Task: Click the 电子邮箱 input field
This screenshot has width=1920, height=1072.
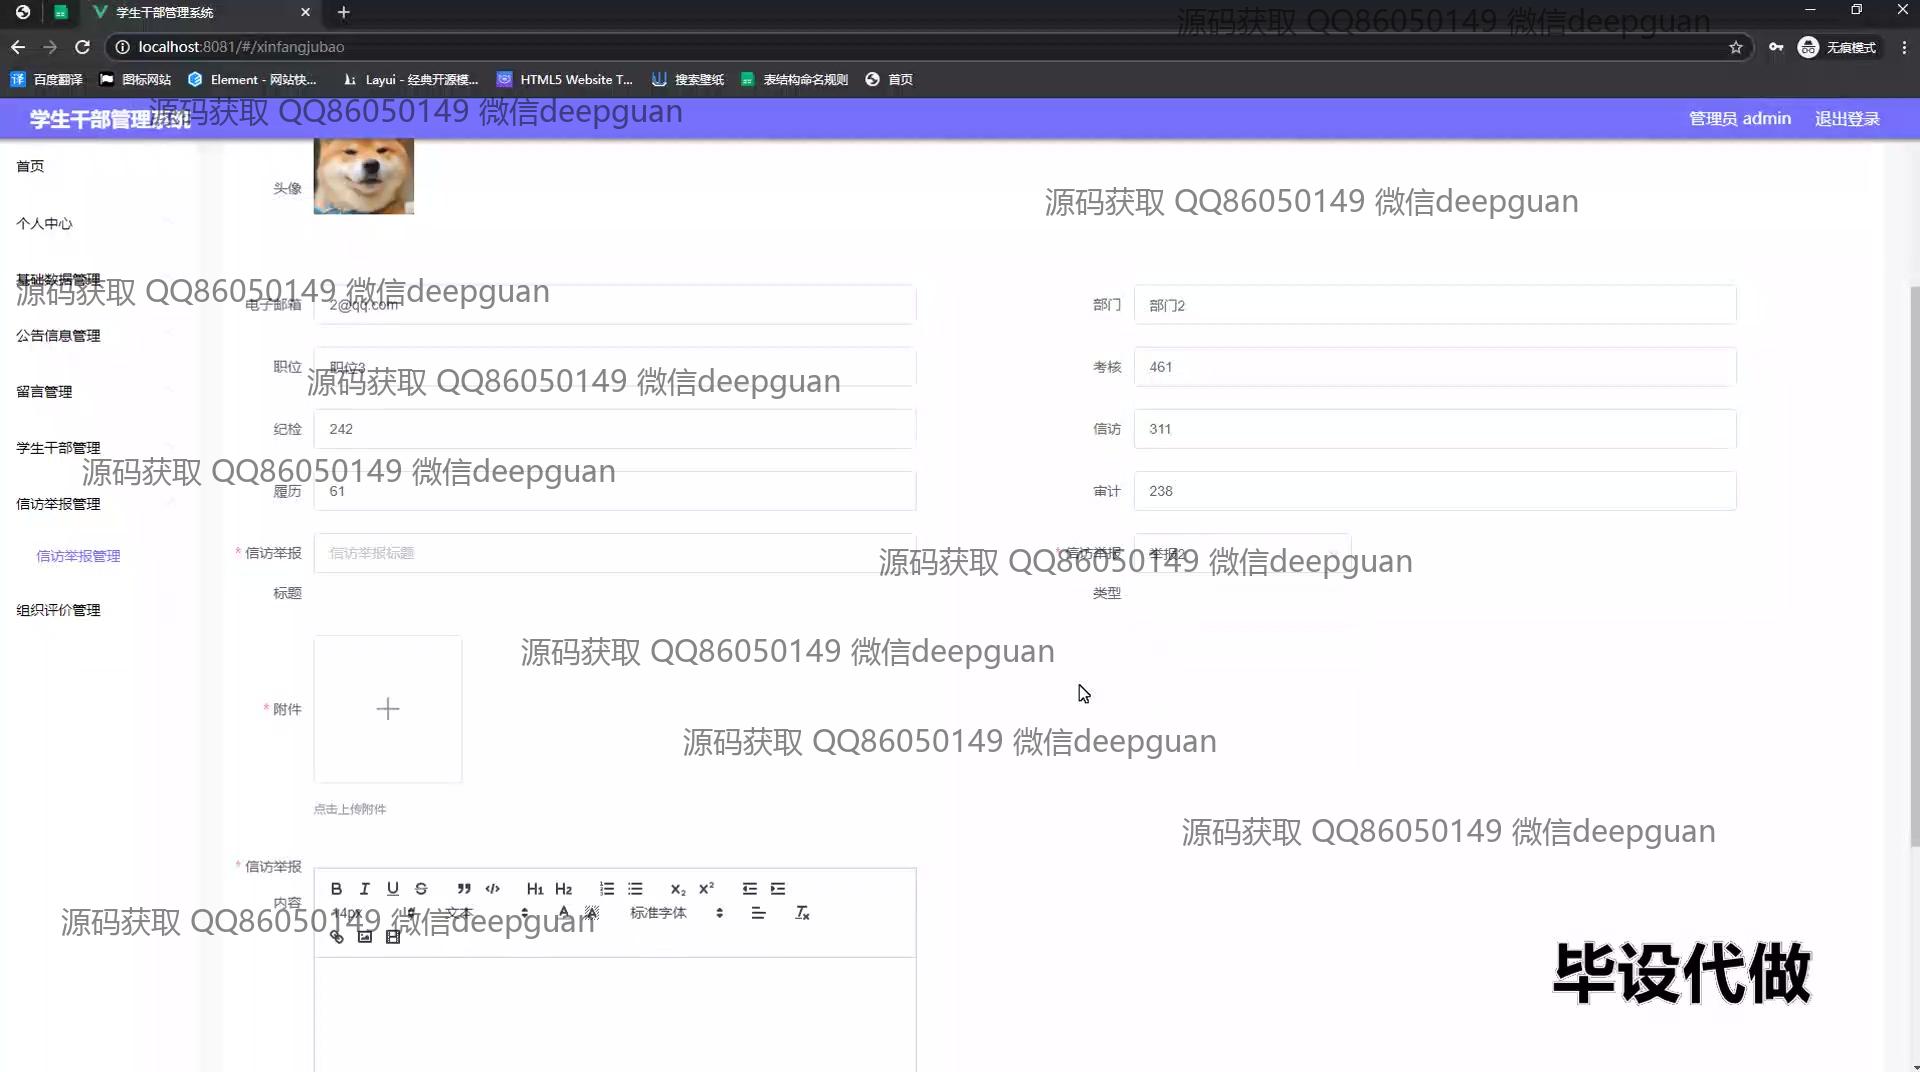Action: tap(615, 305)
